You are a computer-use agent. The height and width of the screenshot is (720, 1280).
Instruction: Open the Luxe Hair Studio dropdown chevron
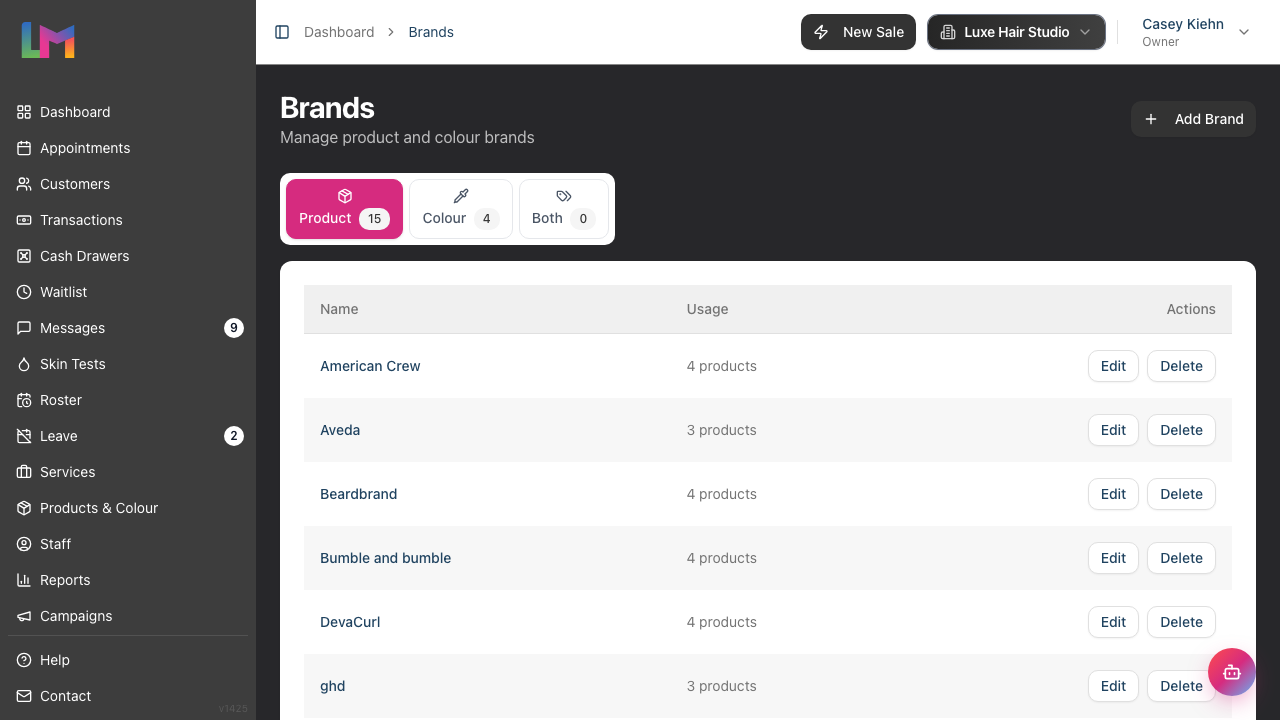[1085, 32]
